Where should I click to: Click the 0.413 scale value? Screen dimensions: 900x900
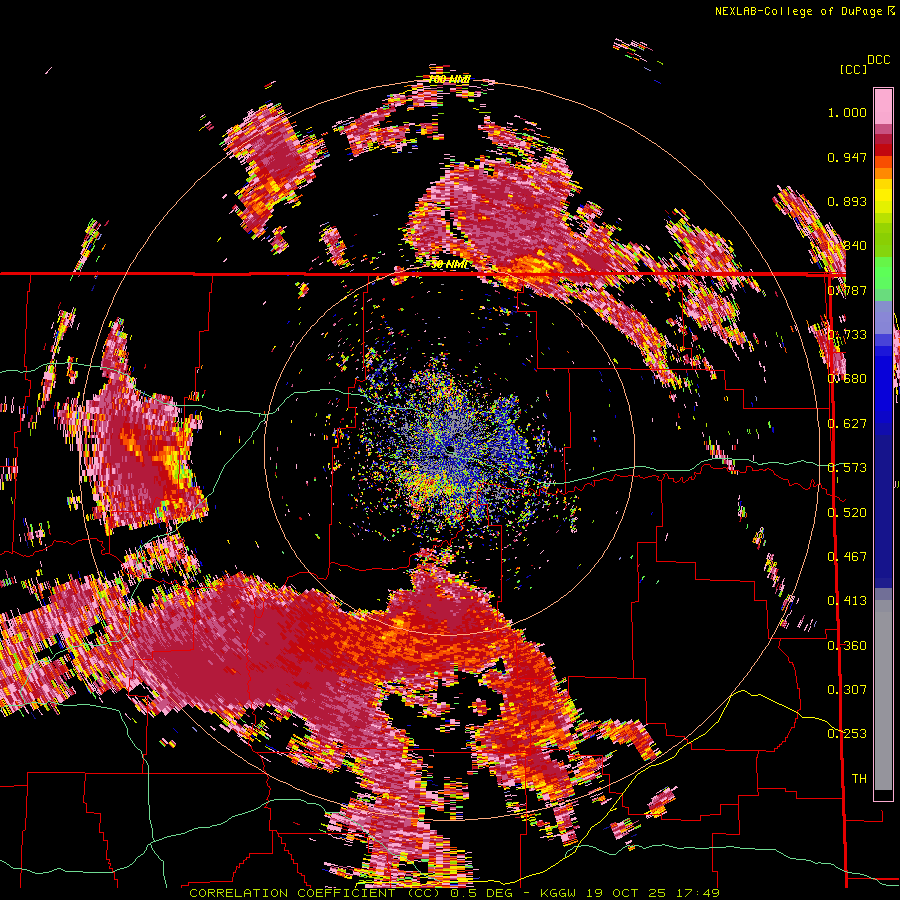847,601
